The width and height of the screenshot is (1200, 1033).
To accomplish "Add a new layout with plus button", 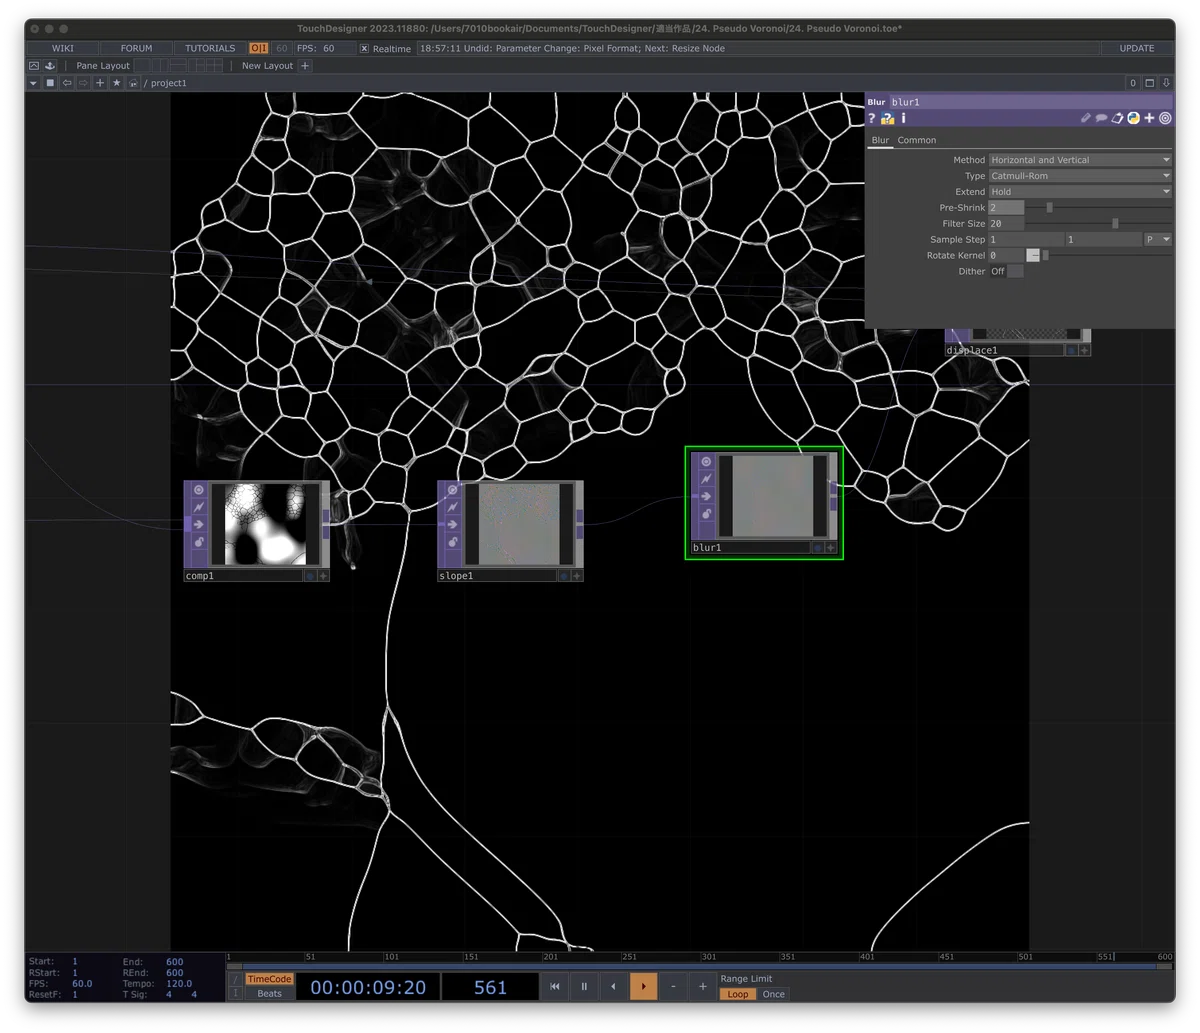I will click(x=305, y=65).
